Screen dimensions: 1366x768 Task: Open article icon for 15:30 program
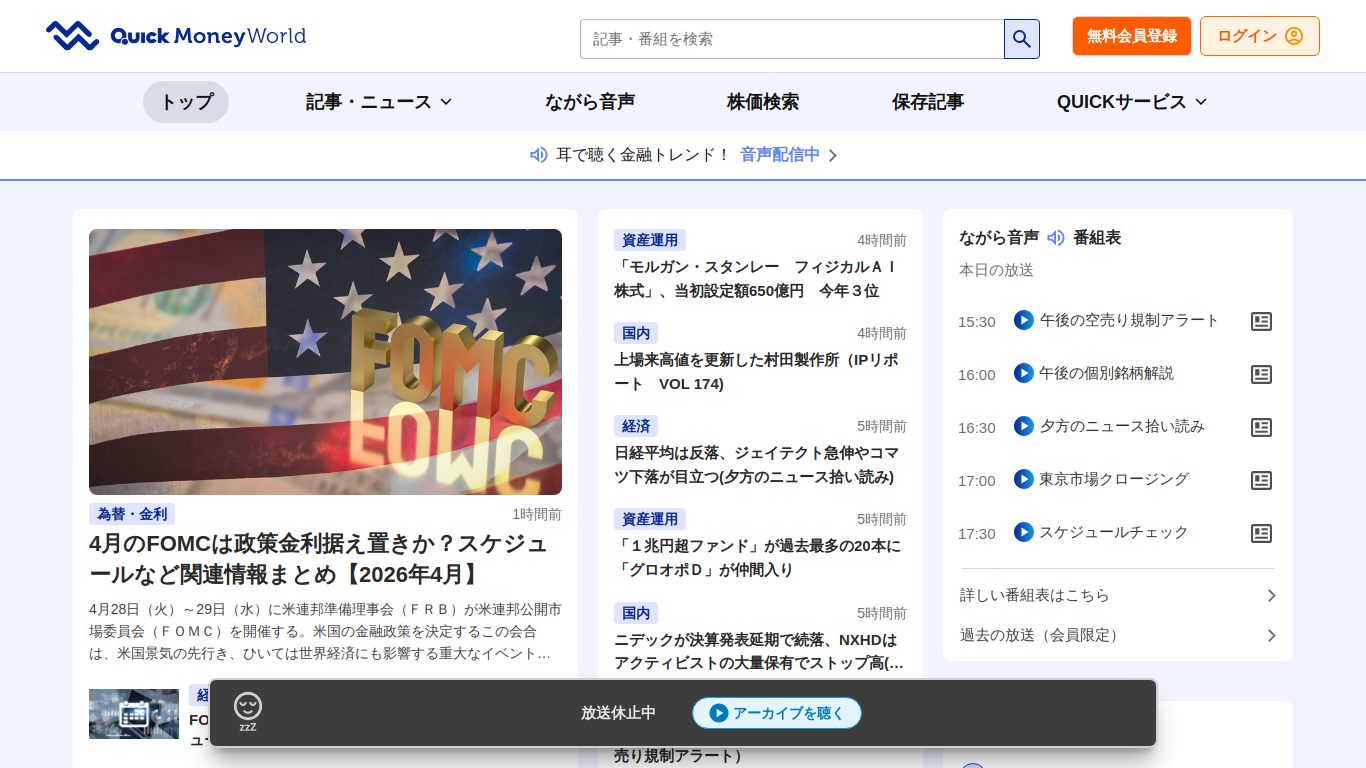pos(1262,321)
